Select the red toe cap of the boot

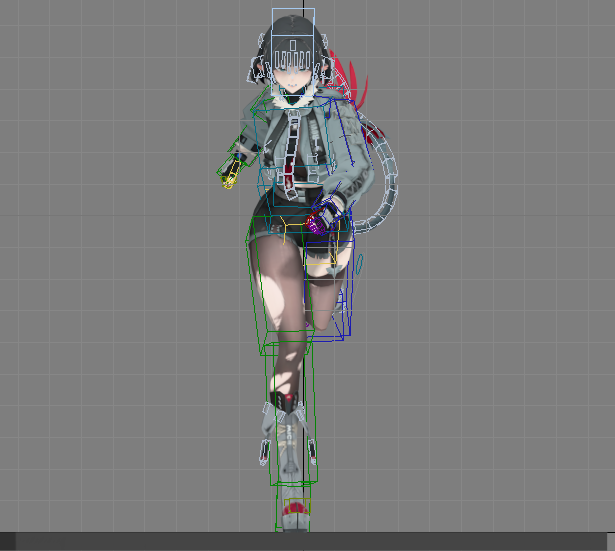pyautogui.click(x=294, y=508)
